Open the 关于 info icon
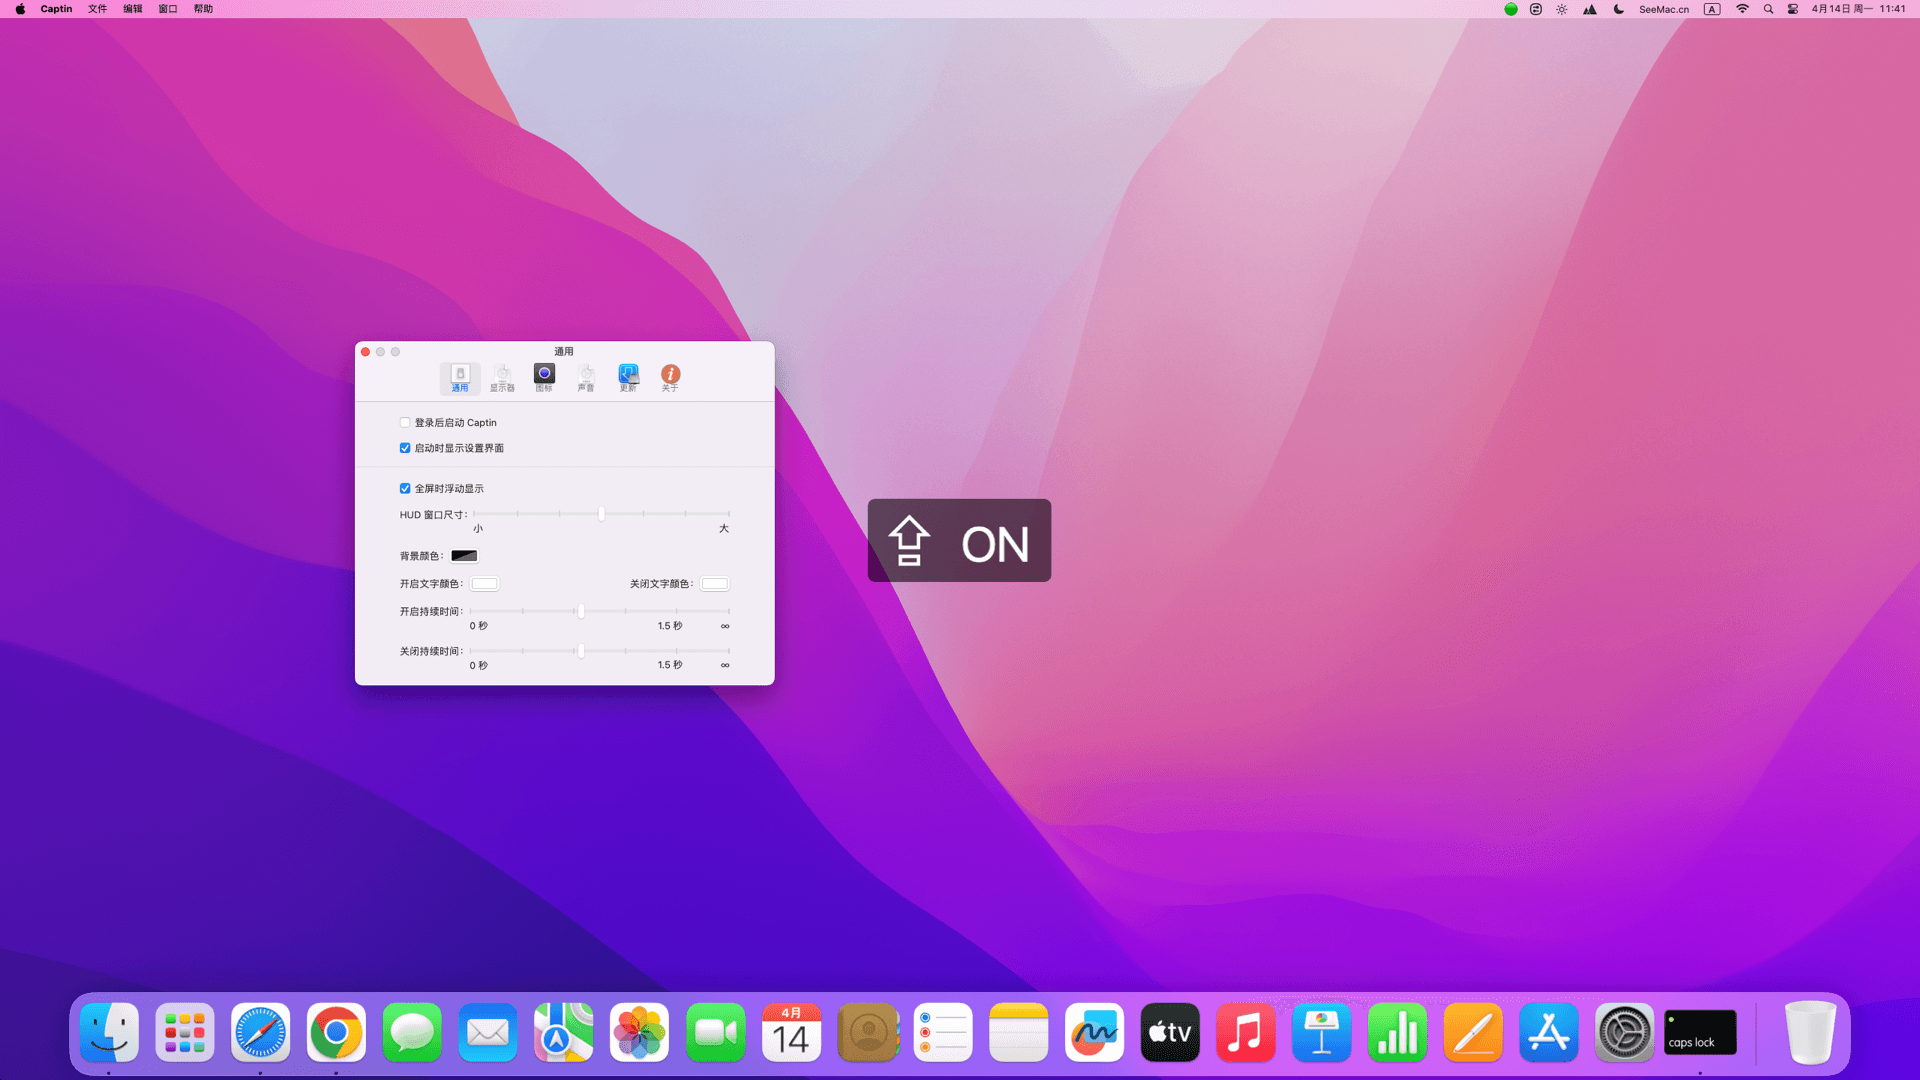 [670, 377]
